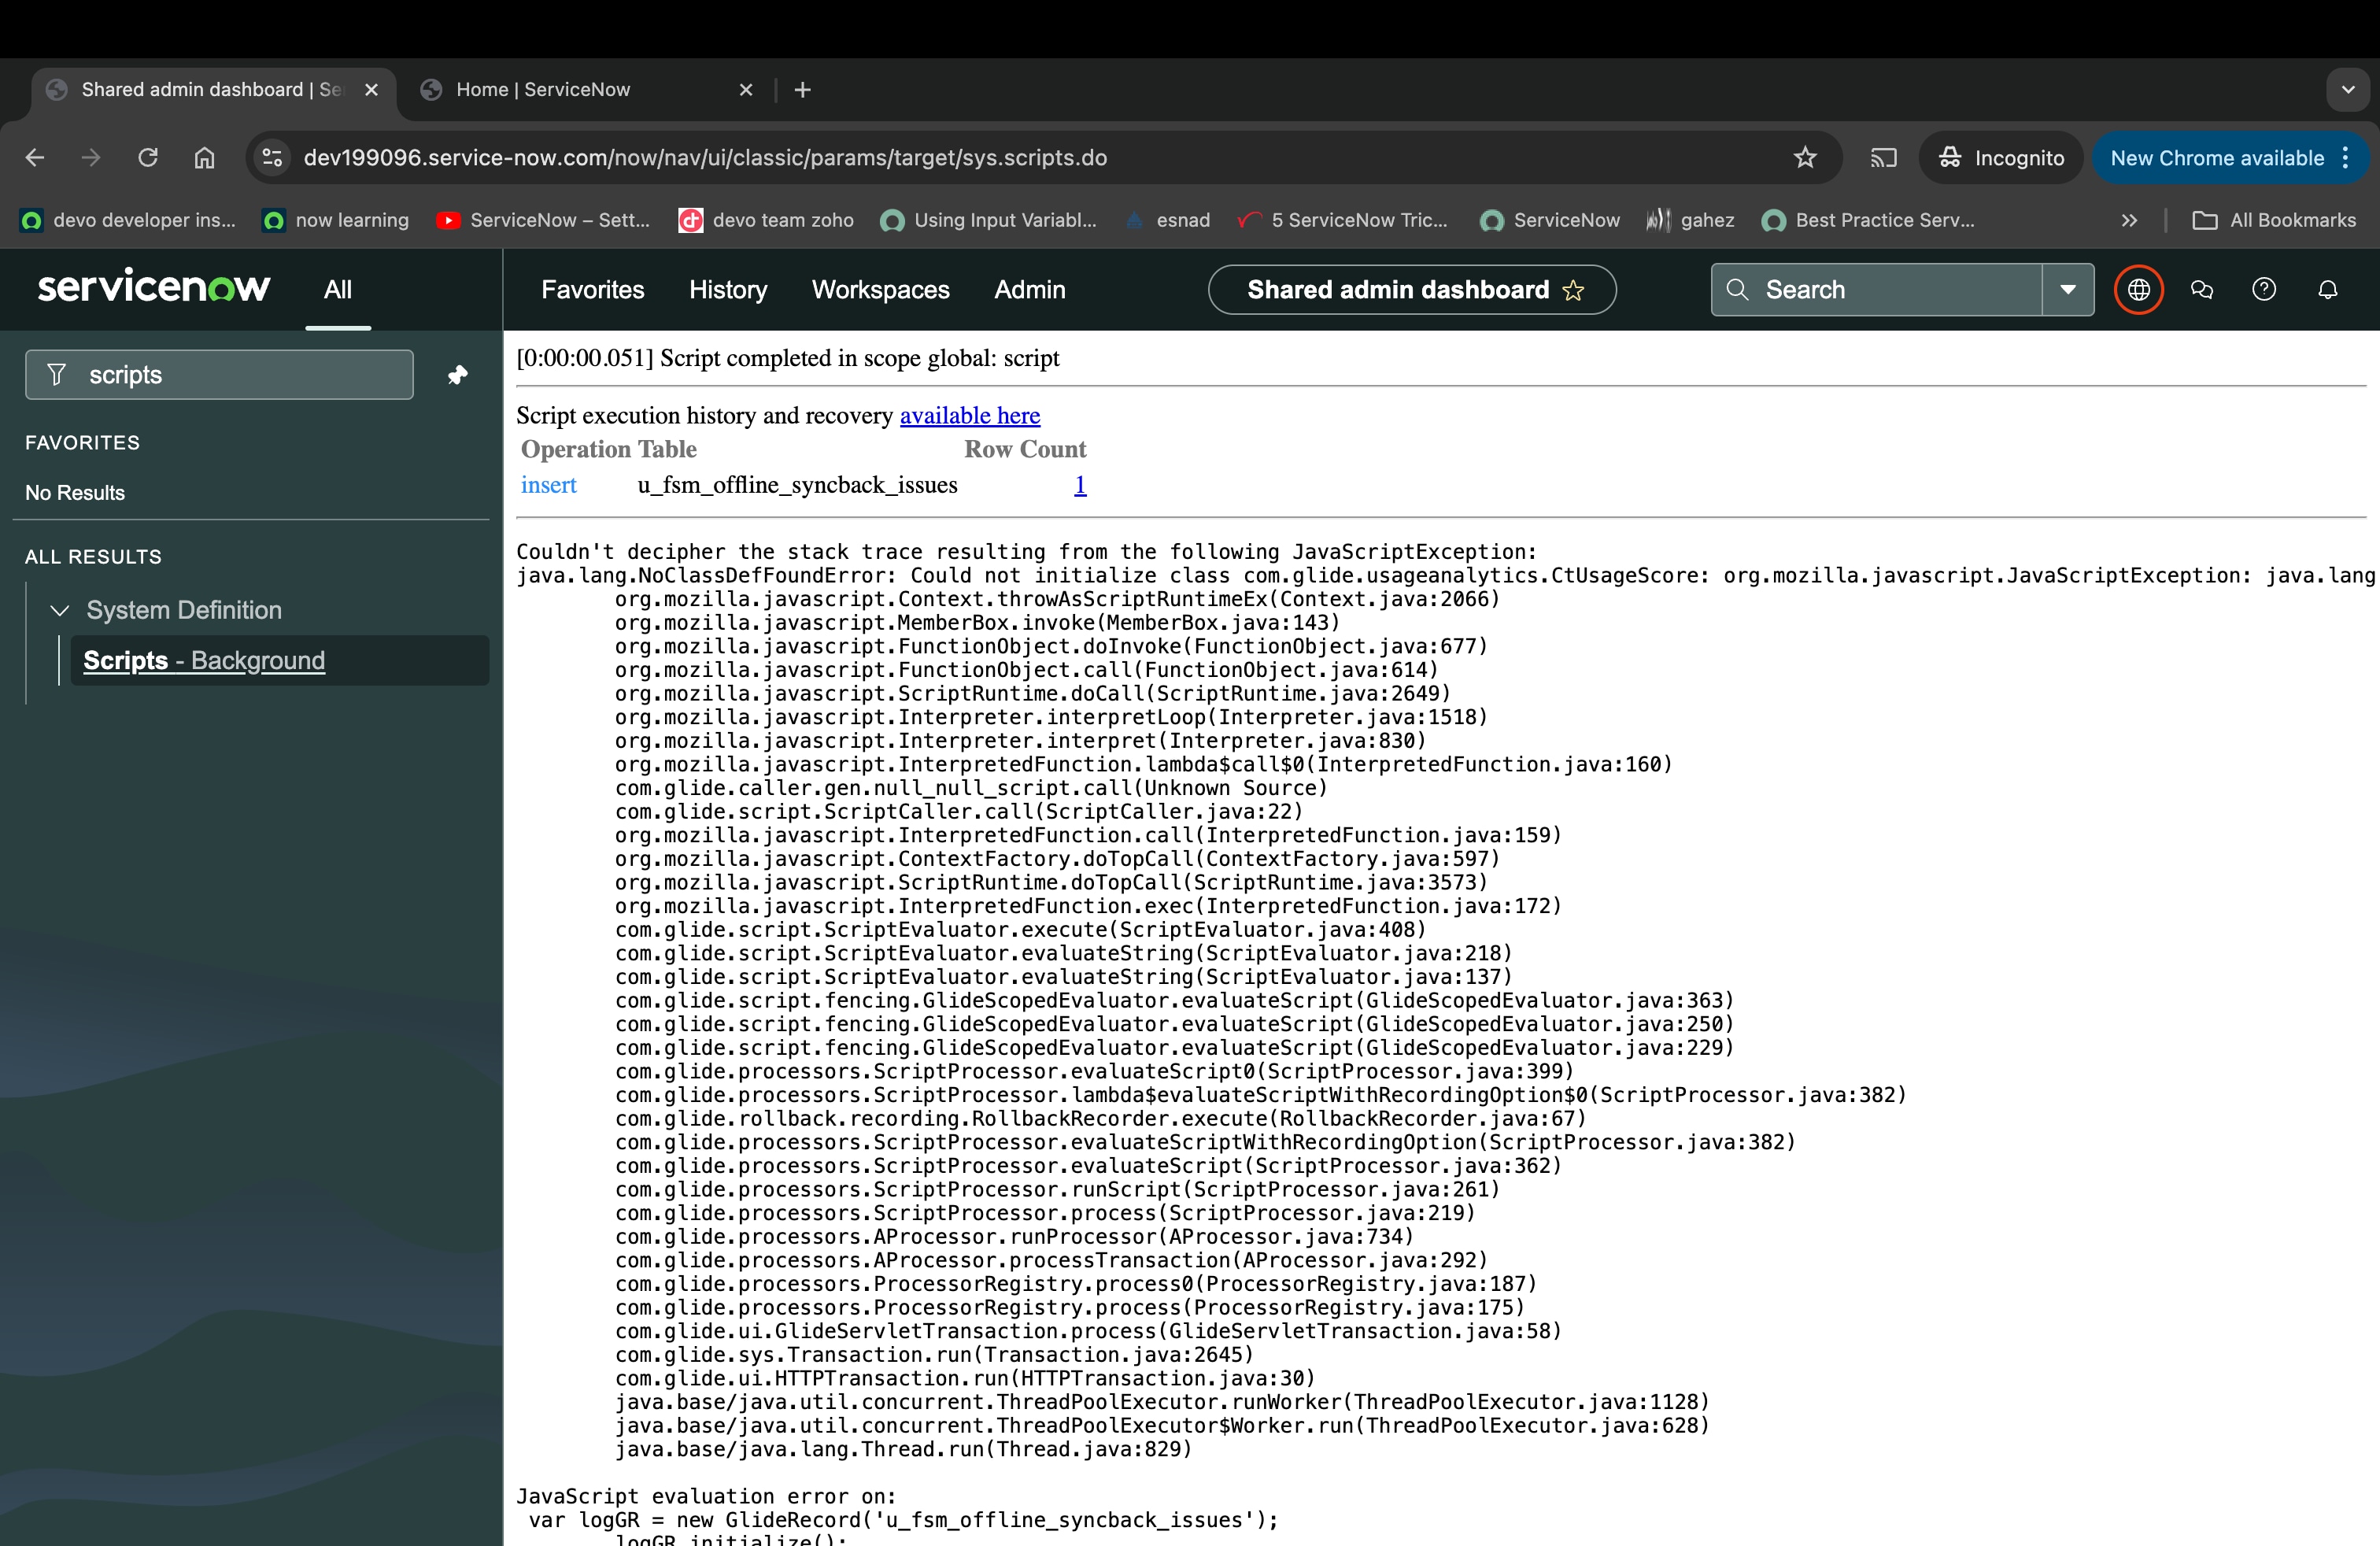Open the notifications bell icon
The width and height of the screenshot is (2380, 1546).
pos(2327,290)
